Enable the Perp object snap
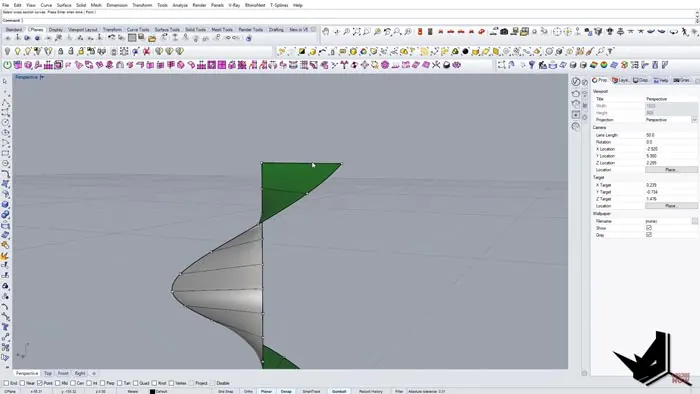The width and height of the screenshot is (700, 394). [102, 383]
